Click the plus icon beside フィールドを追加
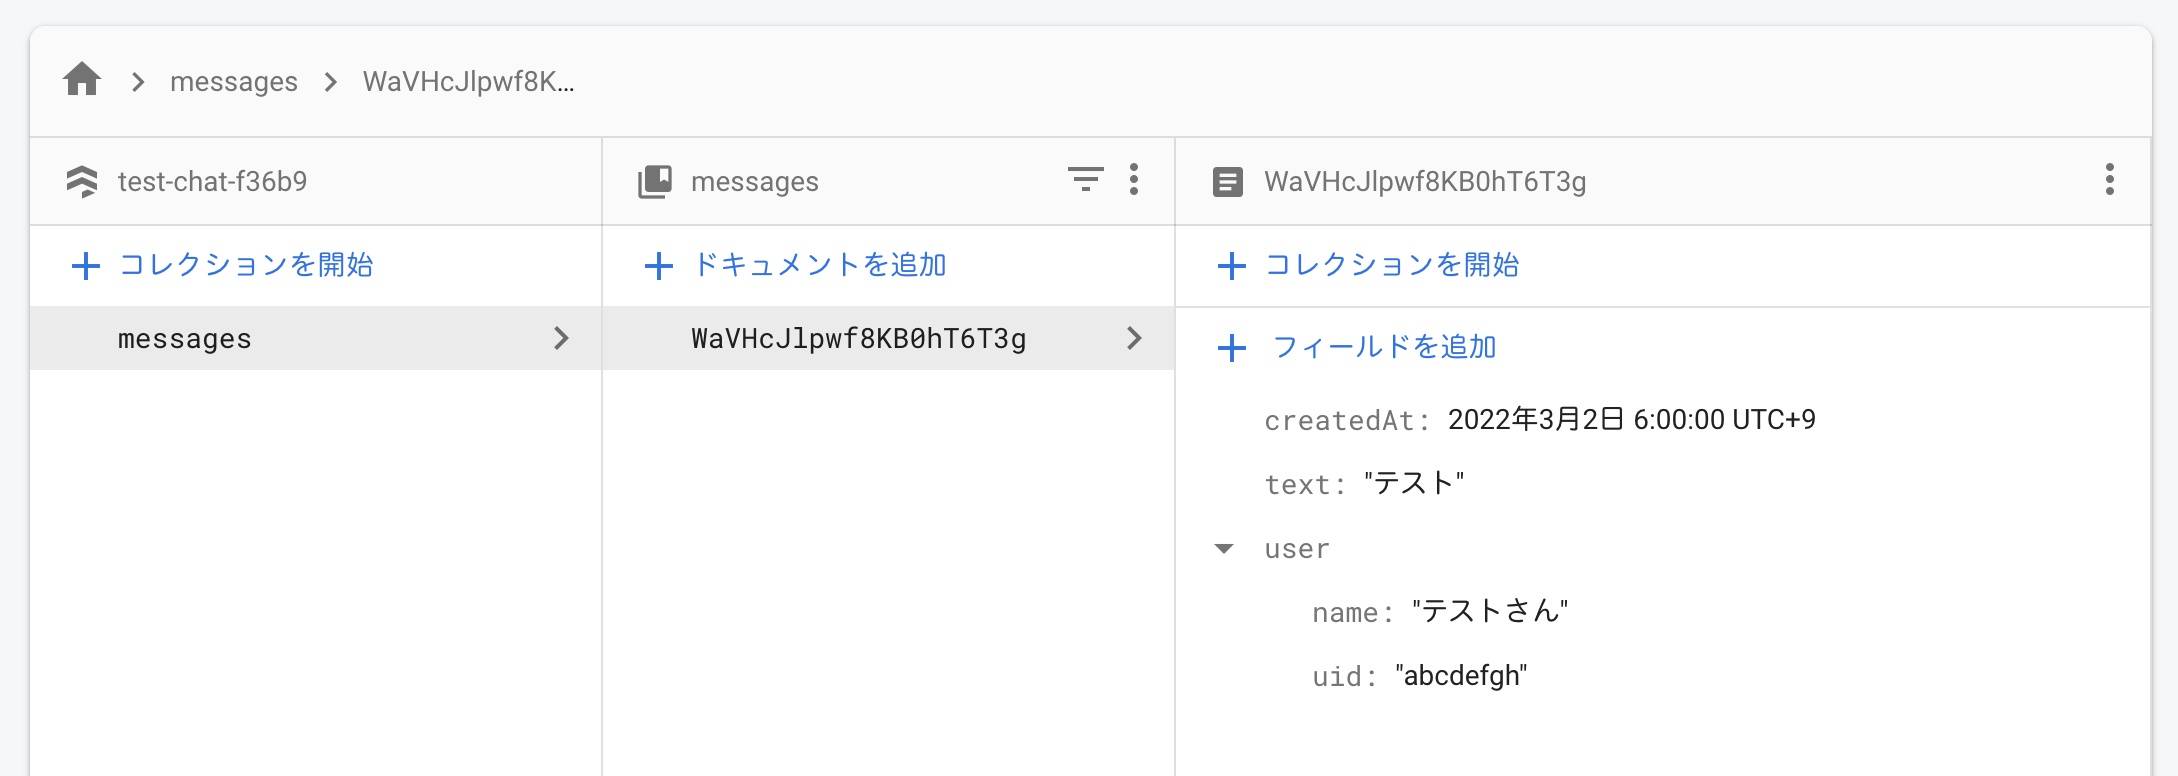Screen dimensions: 2178x776 [1232, 348]
